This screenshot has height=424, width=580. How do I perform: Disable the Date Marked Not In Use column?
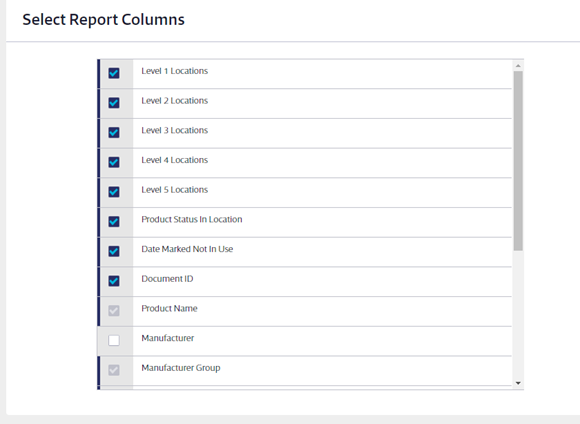(114, 251)
